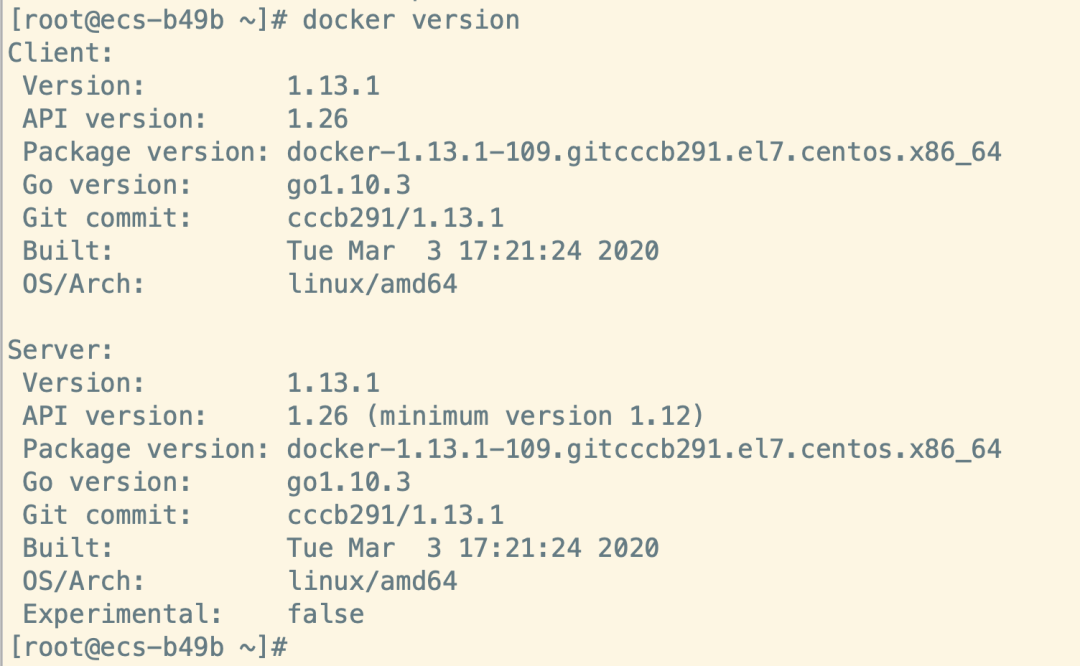Place cursor at the empty bottom shell prompt
Viewport: 1080px width, 666px height.
pyautogui.click(x=298, y=647)
